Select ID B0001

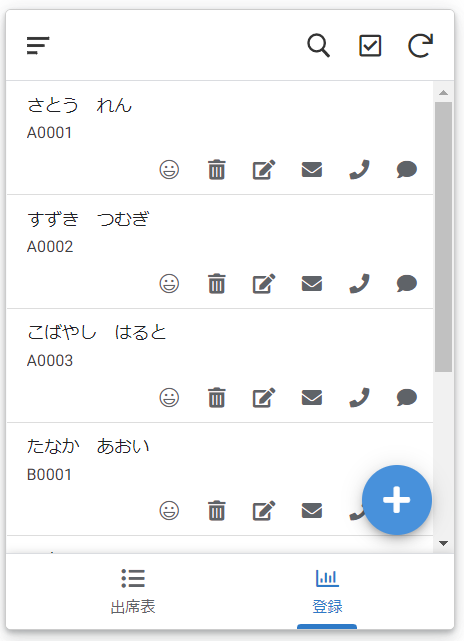click(49, 475)
